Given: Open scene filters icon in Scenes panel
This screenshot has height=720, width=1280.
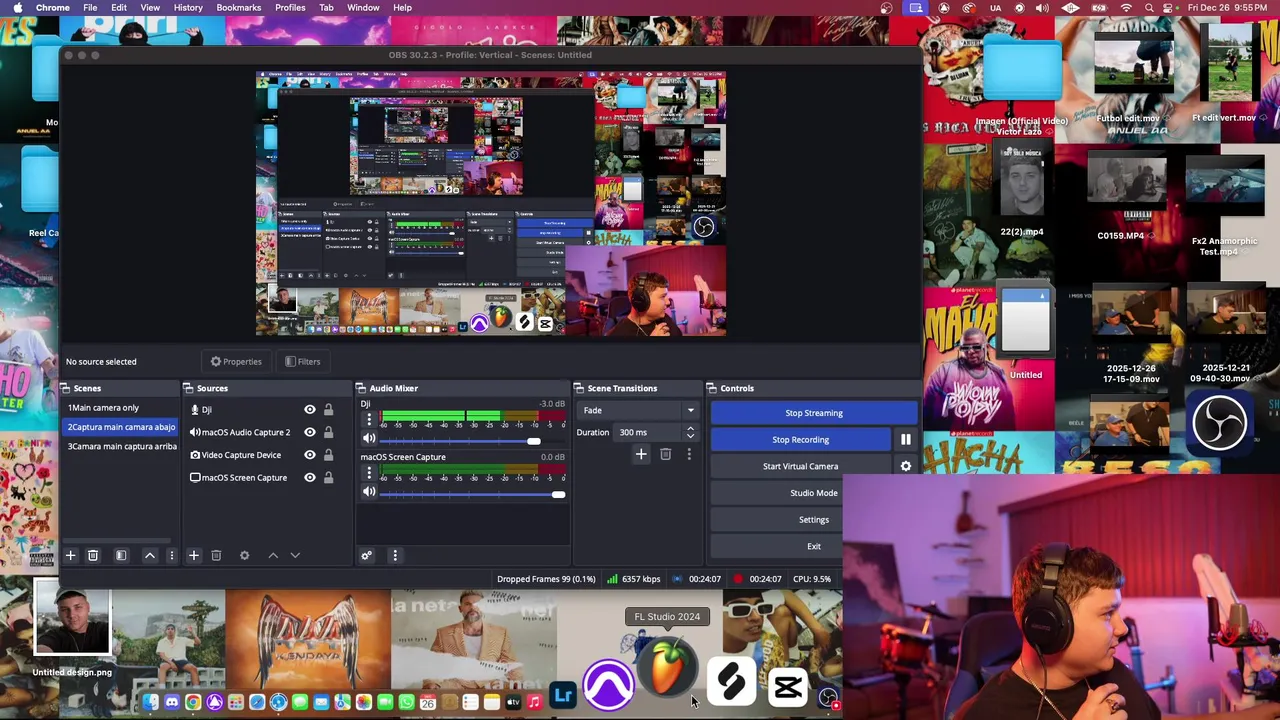Looking at the screenshot, I should coord(121,555).
